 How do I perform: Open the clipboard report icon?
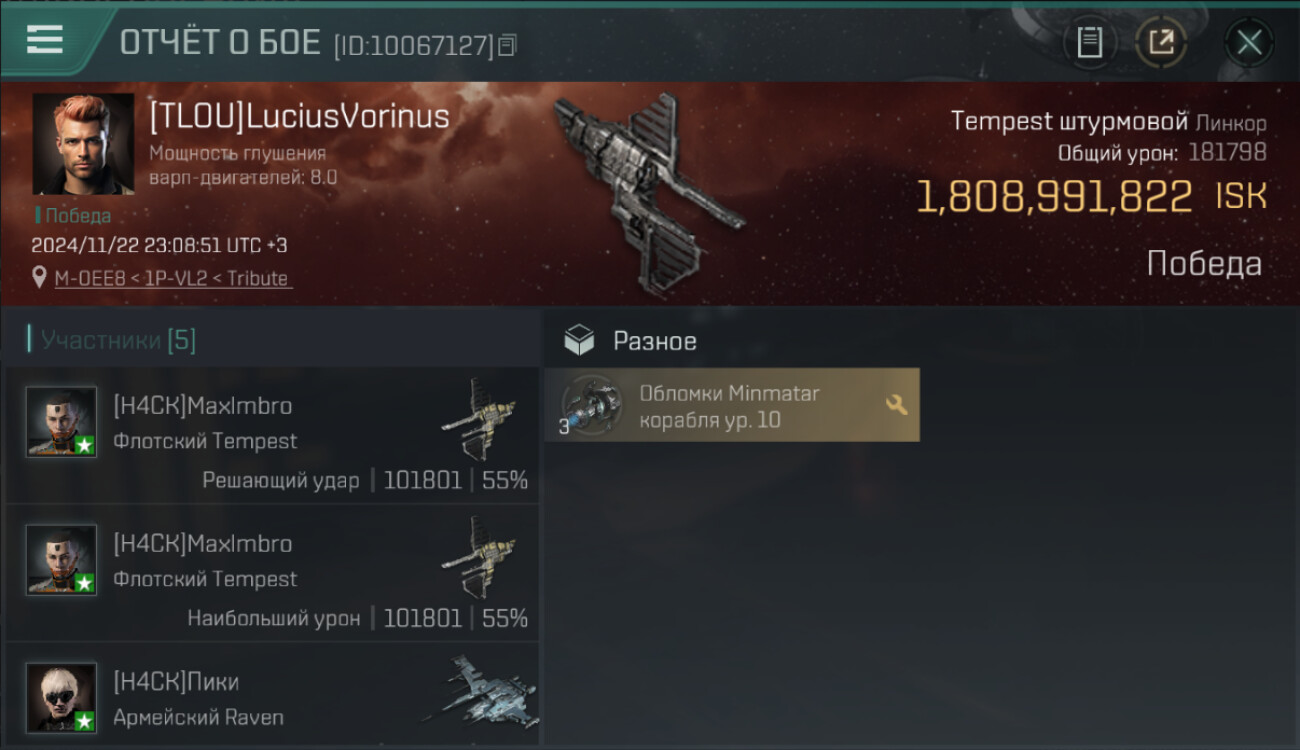pos(1089,43)
